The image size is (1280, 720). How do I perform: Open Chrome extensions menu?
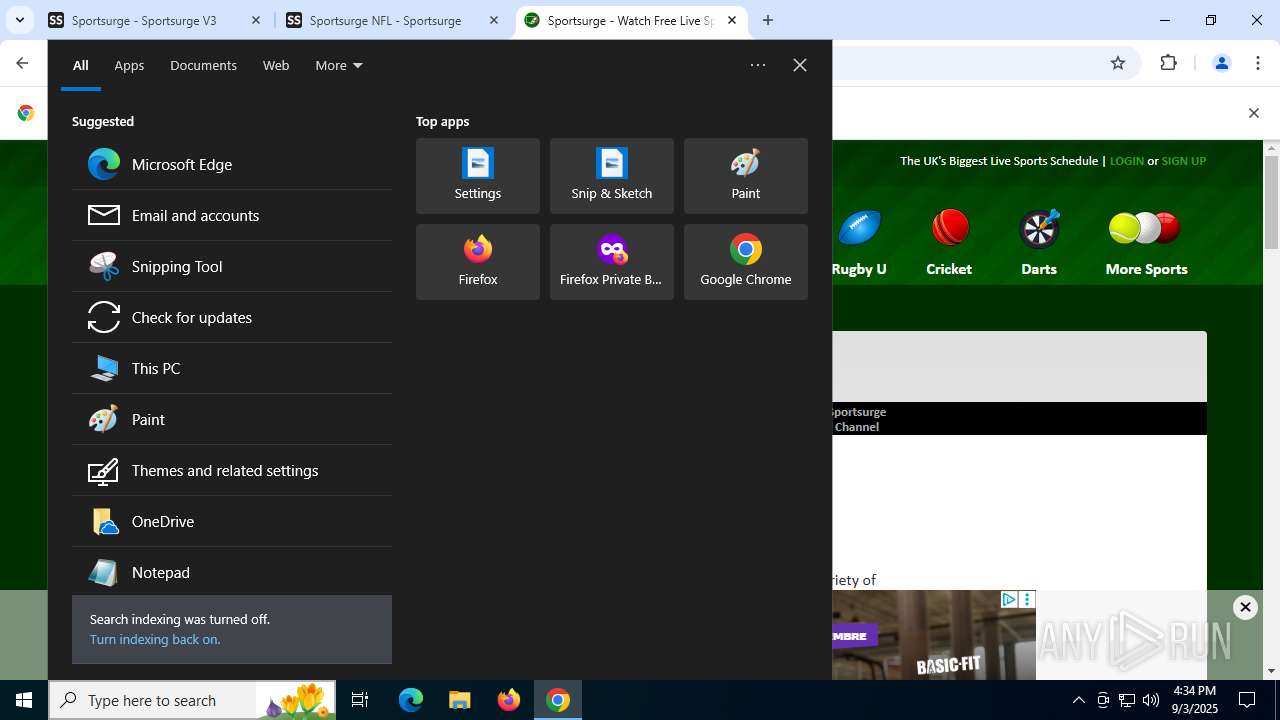point(1169,63)
